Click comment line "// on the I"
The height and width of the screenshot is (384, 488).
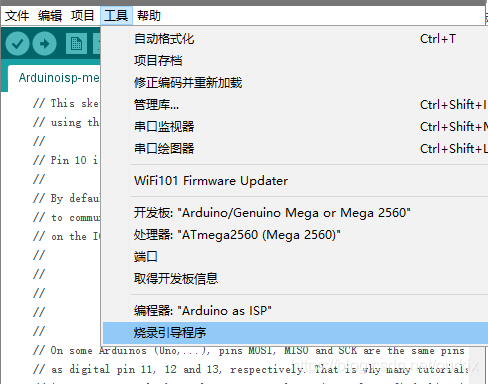pyautogui.click(x=66, y=236)
